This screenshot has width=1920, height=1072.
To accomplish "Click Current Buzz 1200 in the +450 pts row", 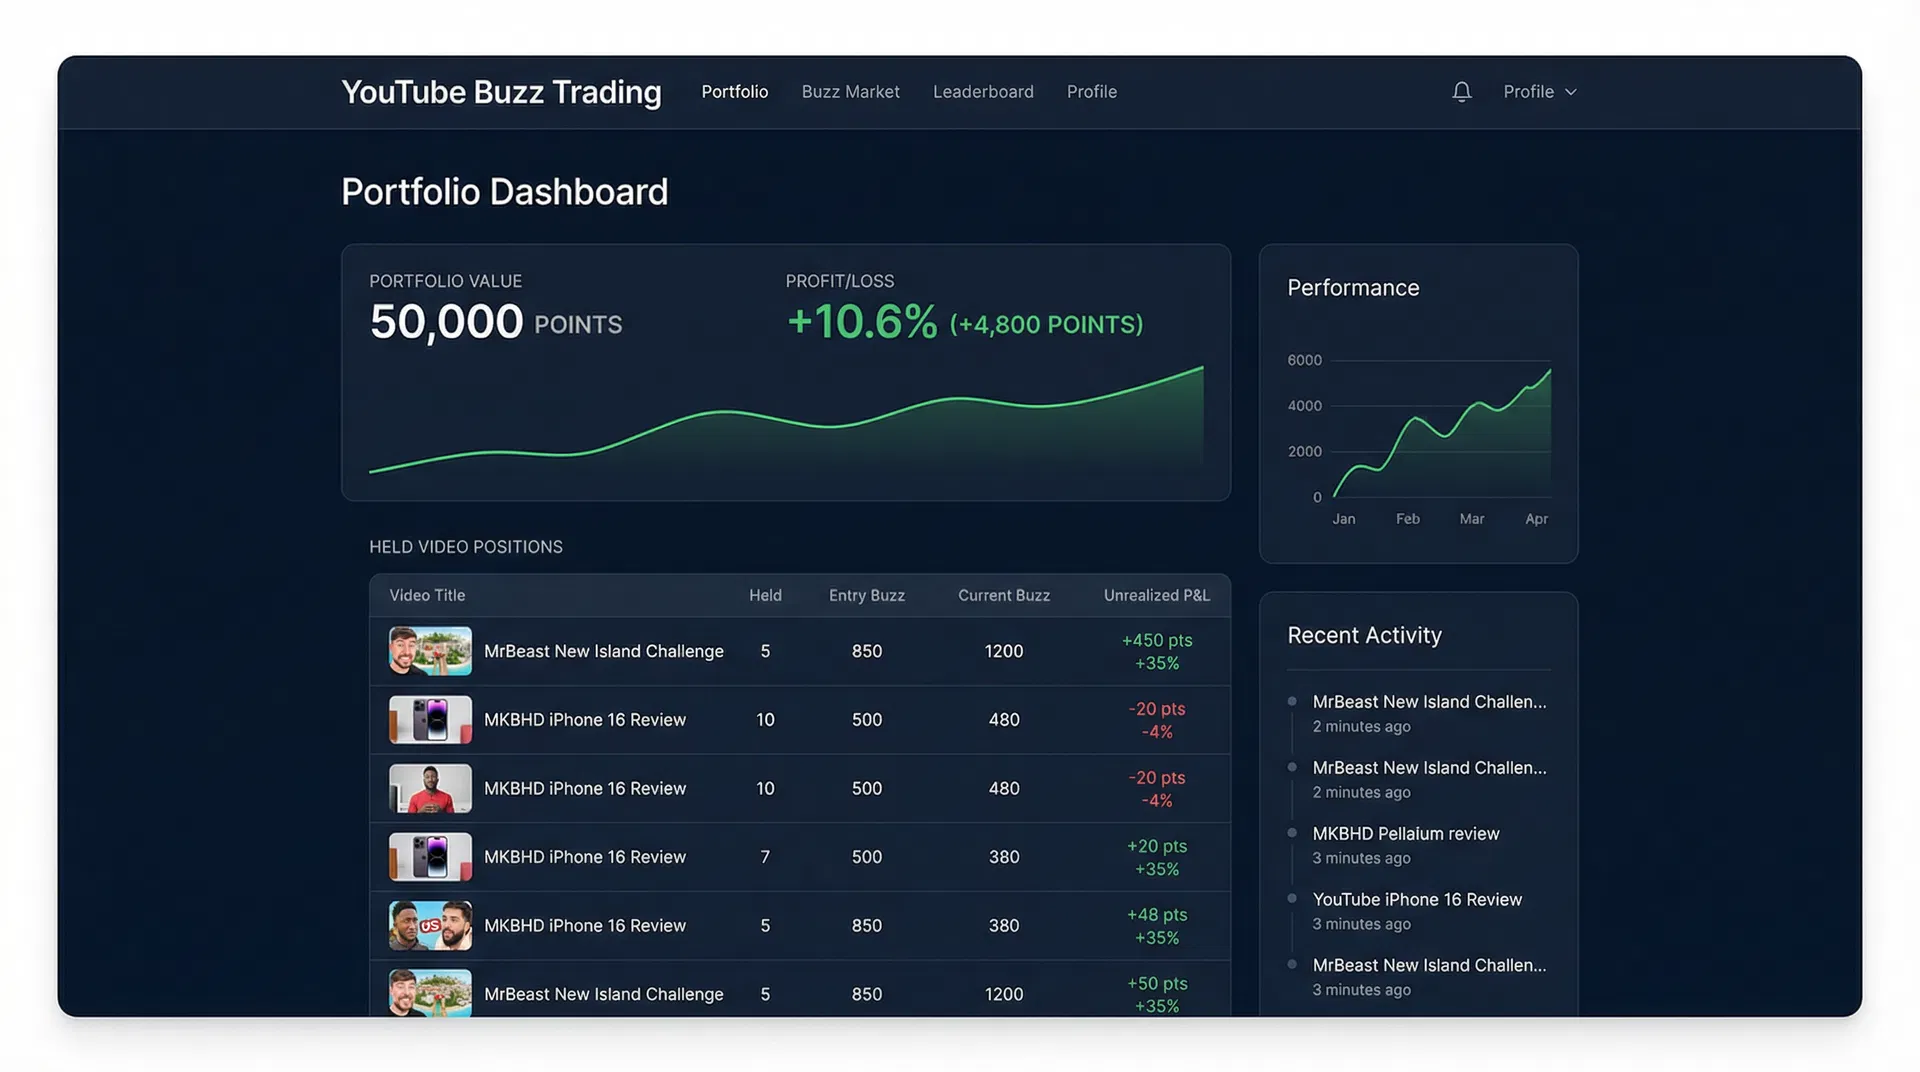I will pyautogui.click(x=1004, y=651).
